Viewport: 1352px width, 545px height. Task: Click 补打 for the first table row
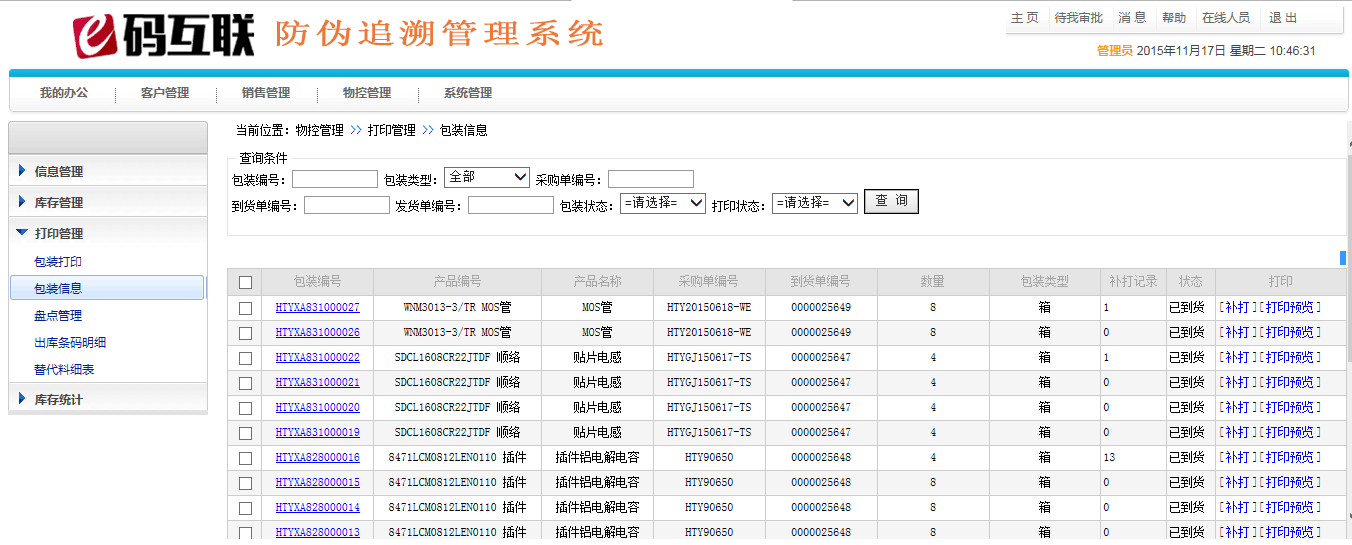(x=1237, y=308)
